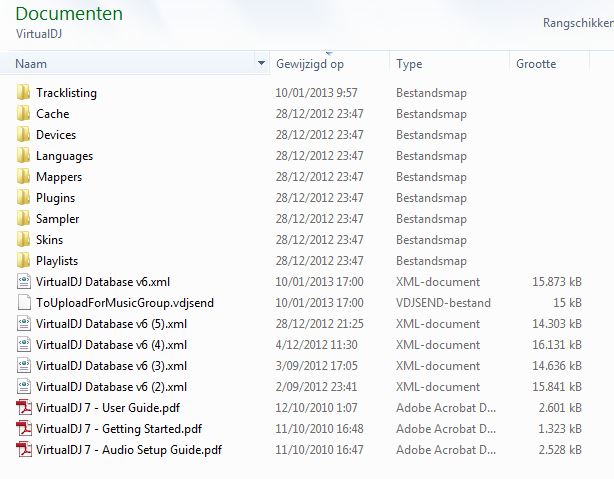614x479 pixels.
Task: Open the Rangschikken arrangement option
Action: tap(578, 23)
